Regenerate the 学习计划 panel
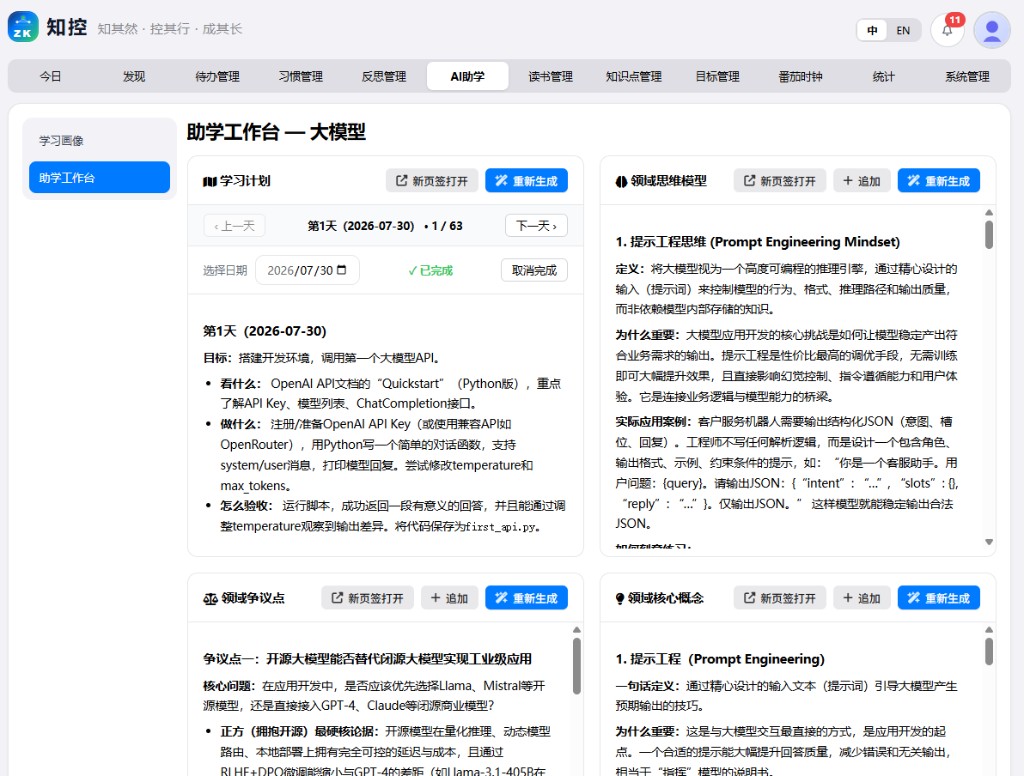Screen dimensions: 1024x776 526,180
